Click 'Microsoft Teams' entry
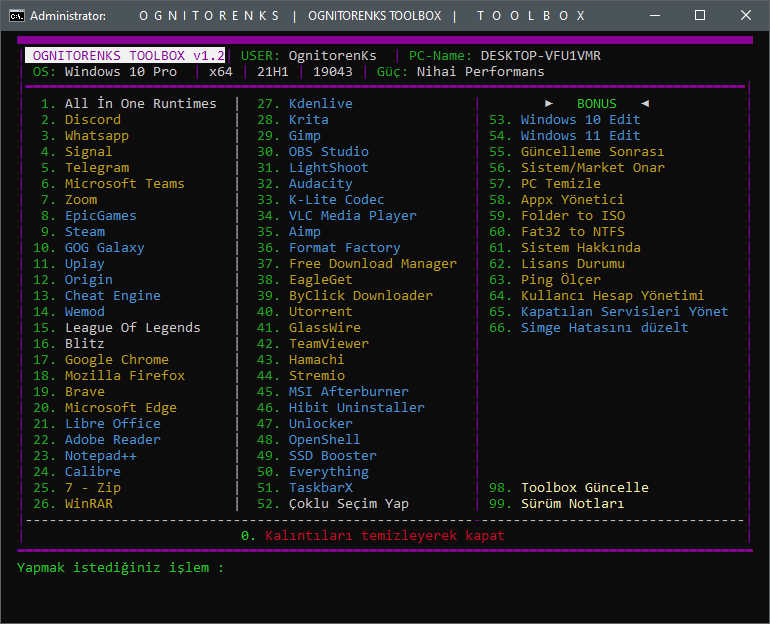 point(125,184)
